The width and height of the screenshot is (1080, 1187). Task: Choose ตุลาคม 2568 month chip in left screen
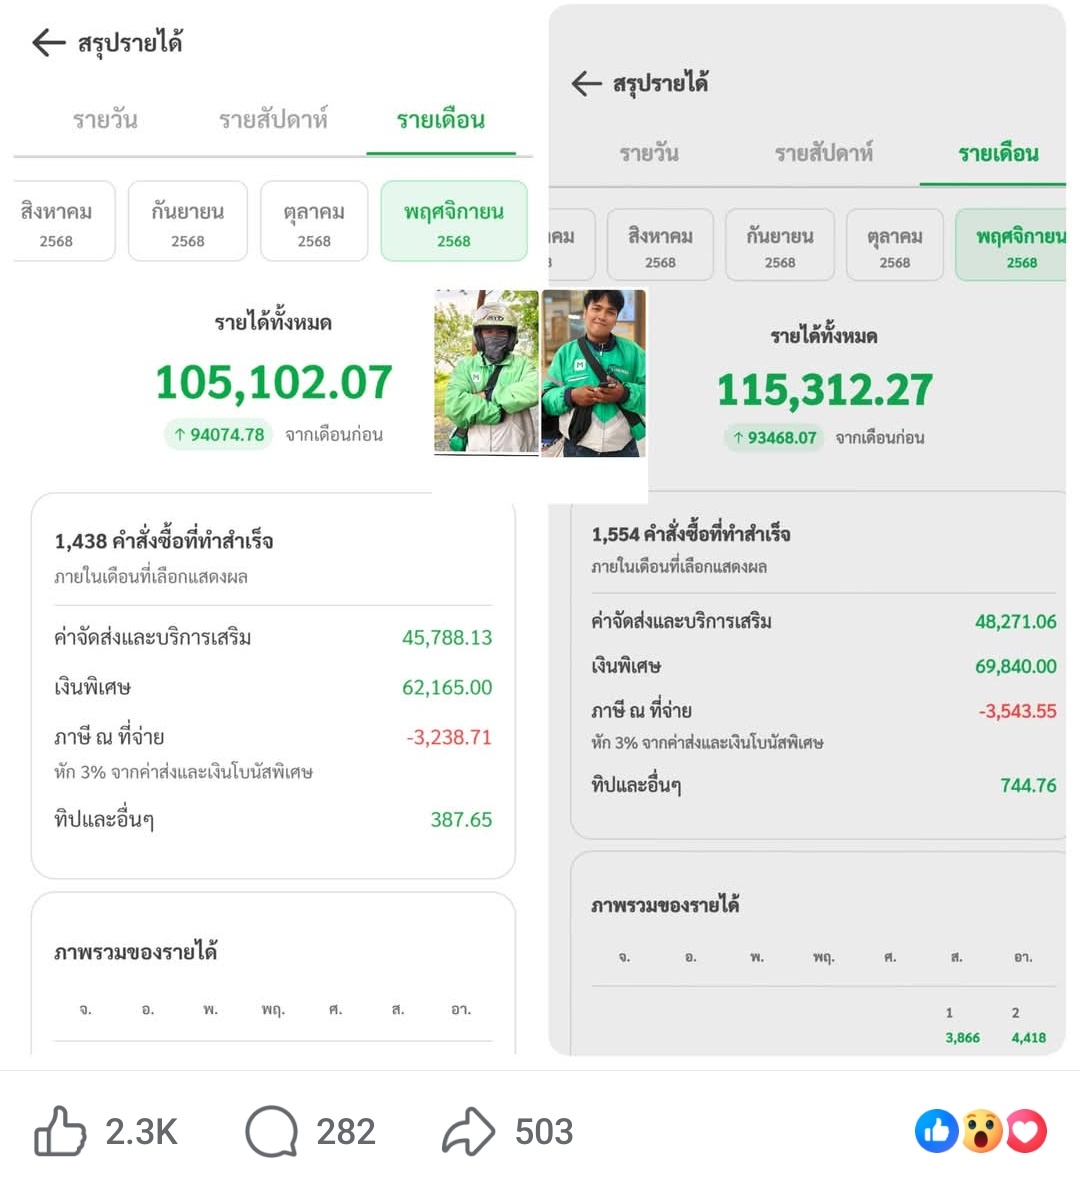314,221
